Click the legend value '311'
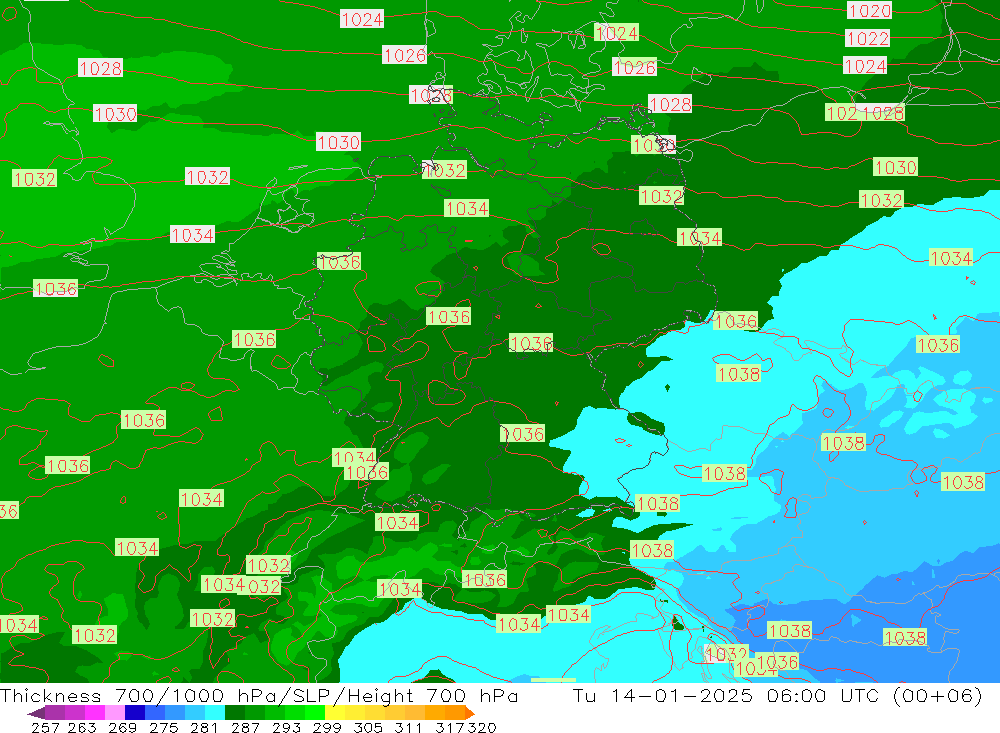 click(x=408, y=728)
